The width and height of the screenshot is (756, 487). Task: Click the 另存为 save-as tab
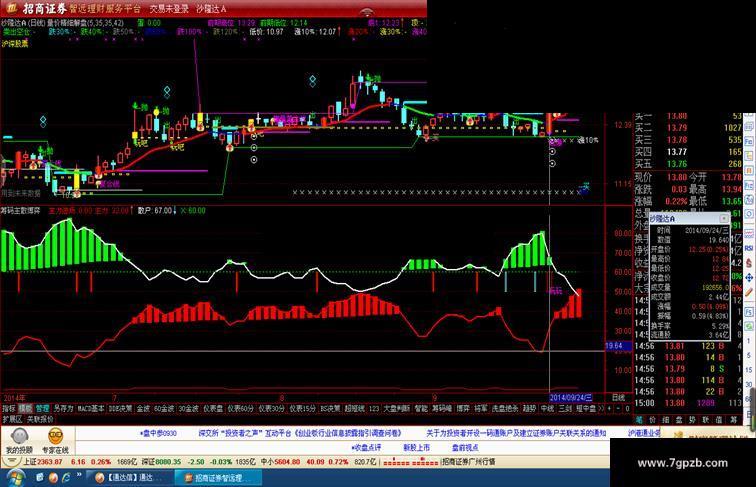pos(63,408)
